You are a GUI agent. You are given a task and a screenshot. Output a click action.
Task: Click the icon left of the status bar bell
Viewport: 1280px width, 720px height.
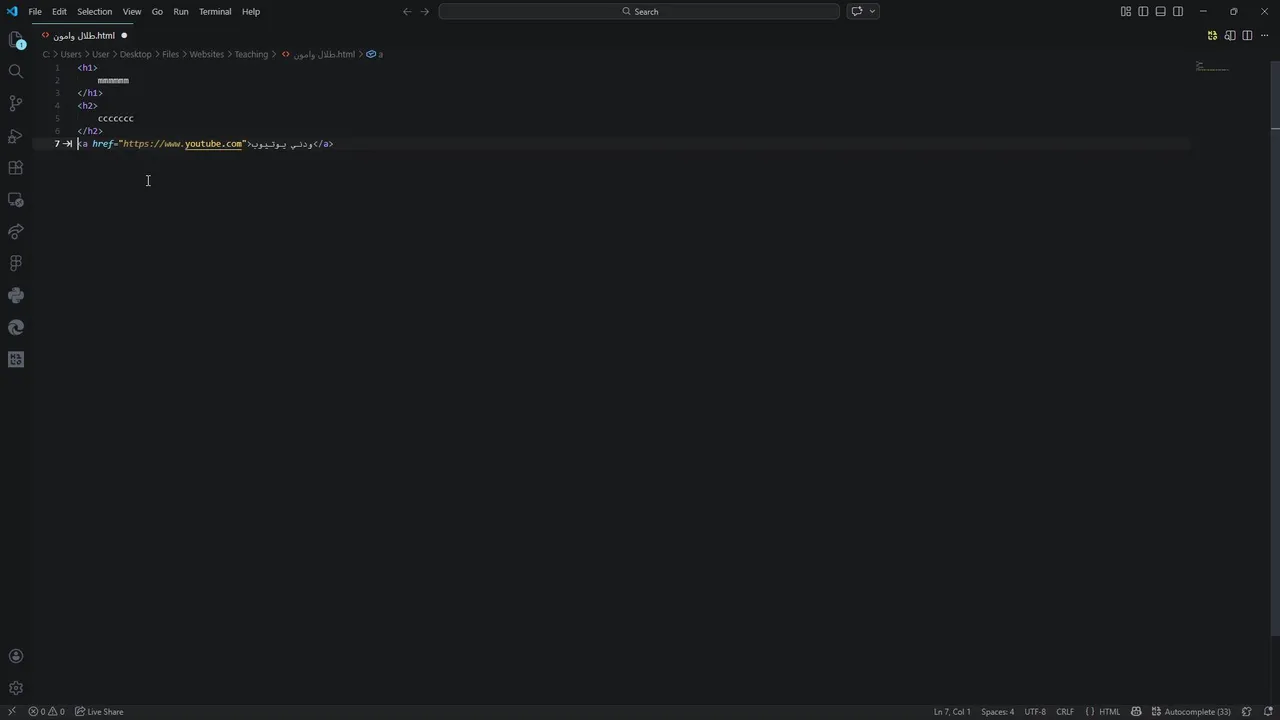1247,712
